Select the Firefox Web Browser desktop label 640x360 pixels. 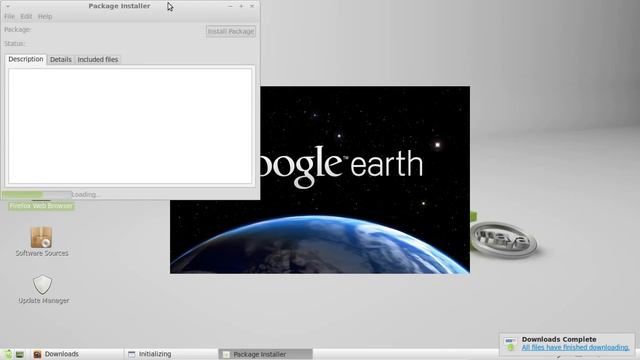(x=41, y=206)
